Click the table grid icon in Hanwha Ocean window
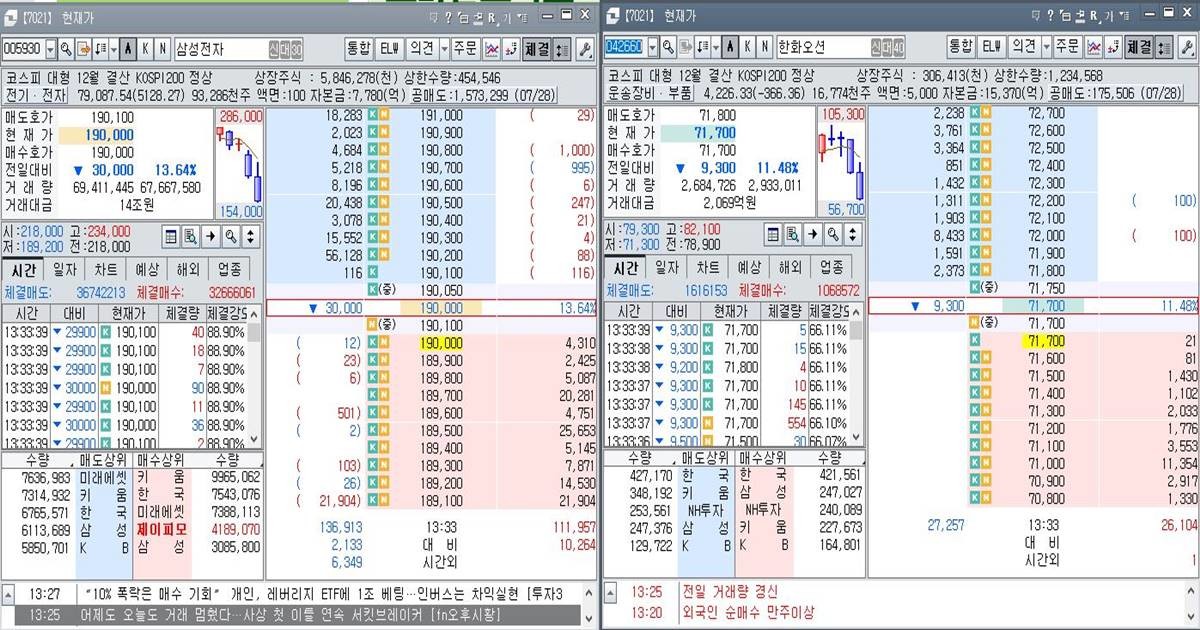1200x630 pixels. (x=774, y=236)
